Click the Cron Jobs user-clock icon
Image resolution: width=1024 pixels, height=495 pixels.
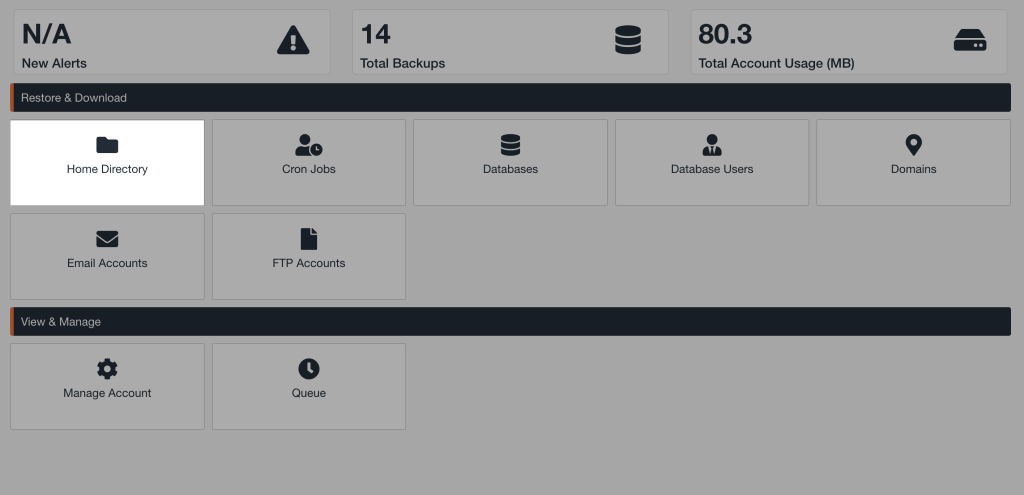point(308,146)
